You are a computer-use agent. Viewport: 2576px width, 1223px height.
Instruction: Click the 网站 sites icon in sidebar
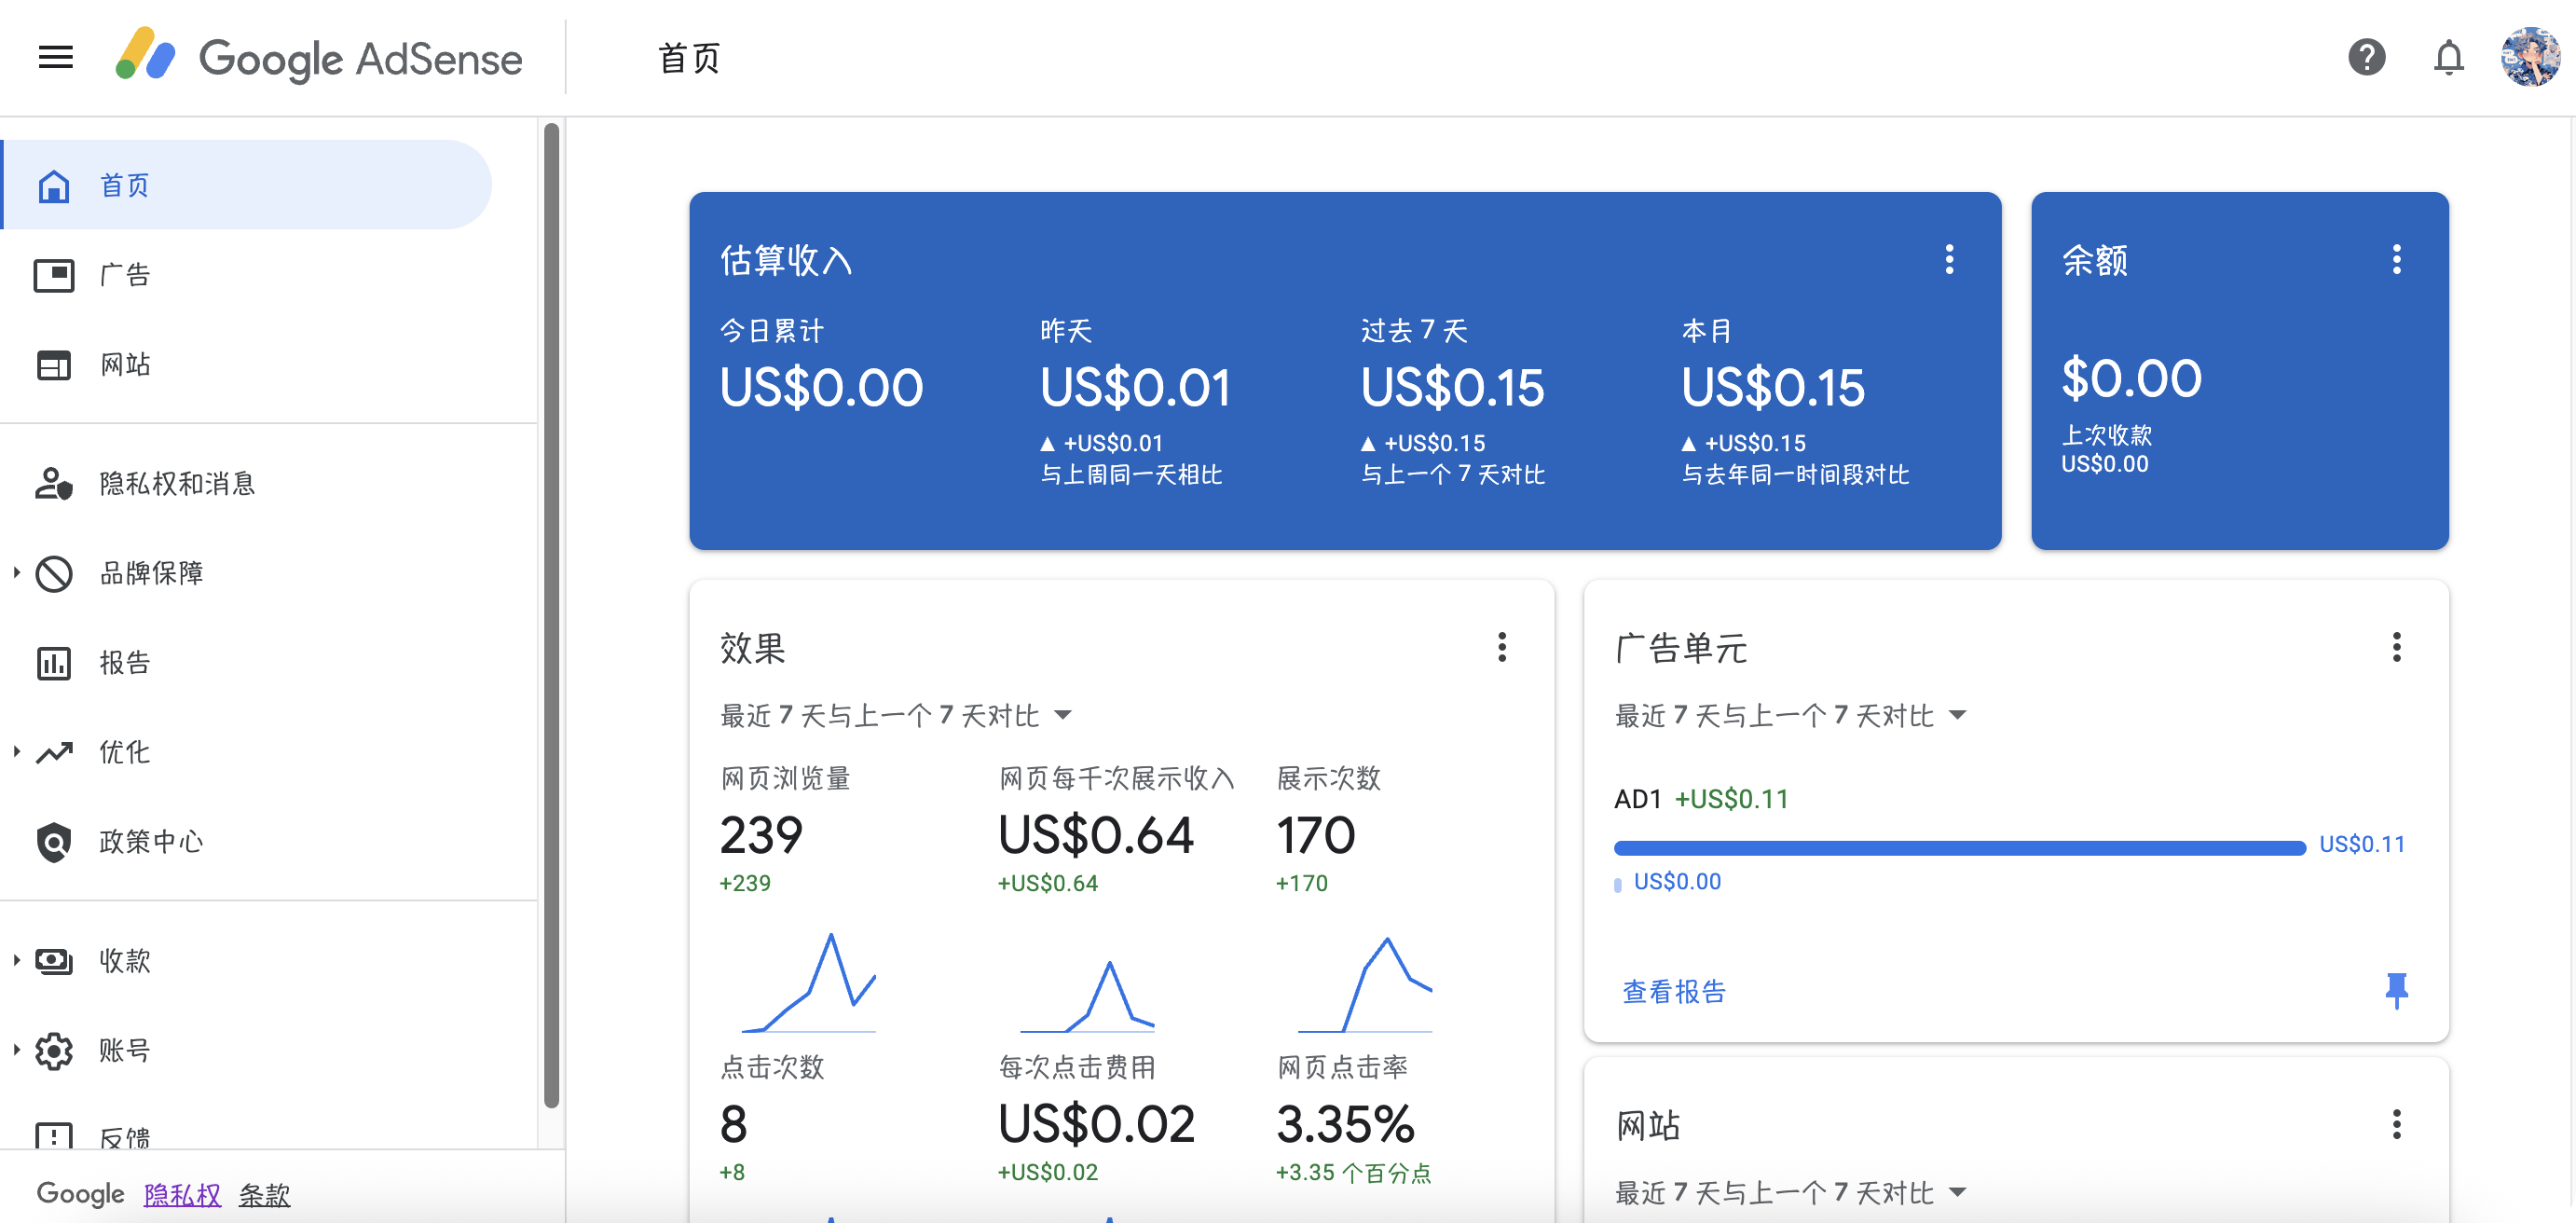pyautogui.click(x=54, y=365)
